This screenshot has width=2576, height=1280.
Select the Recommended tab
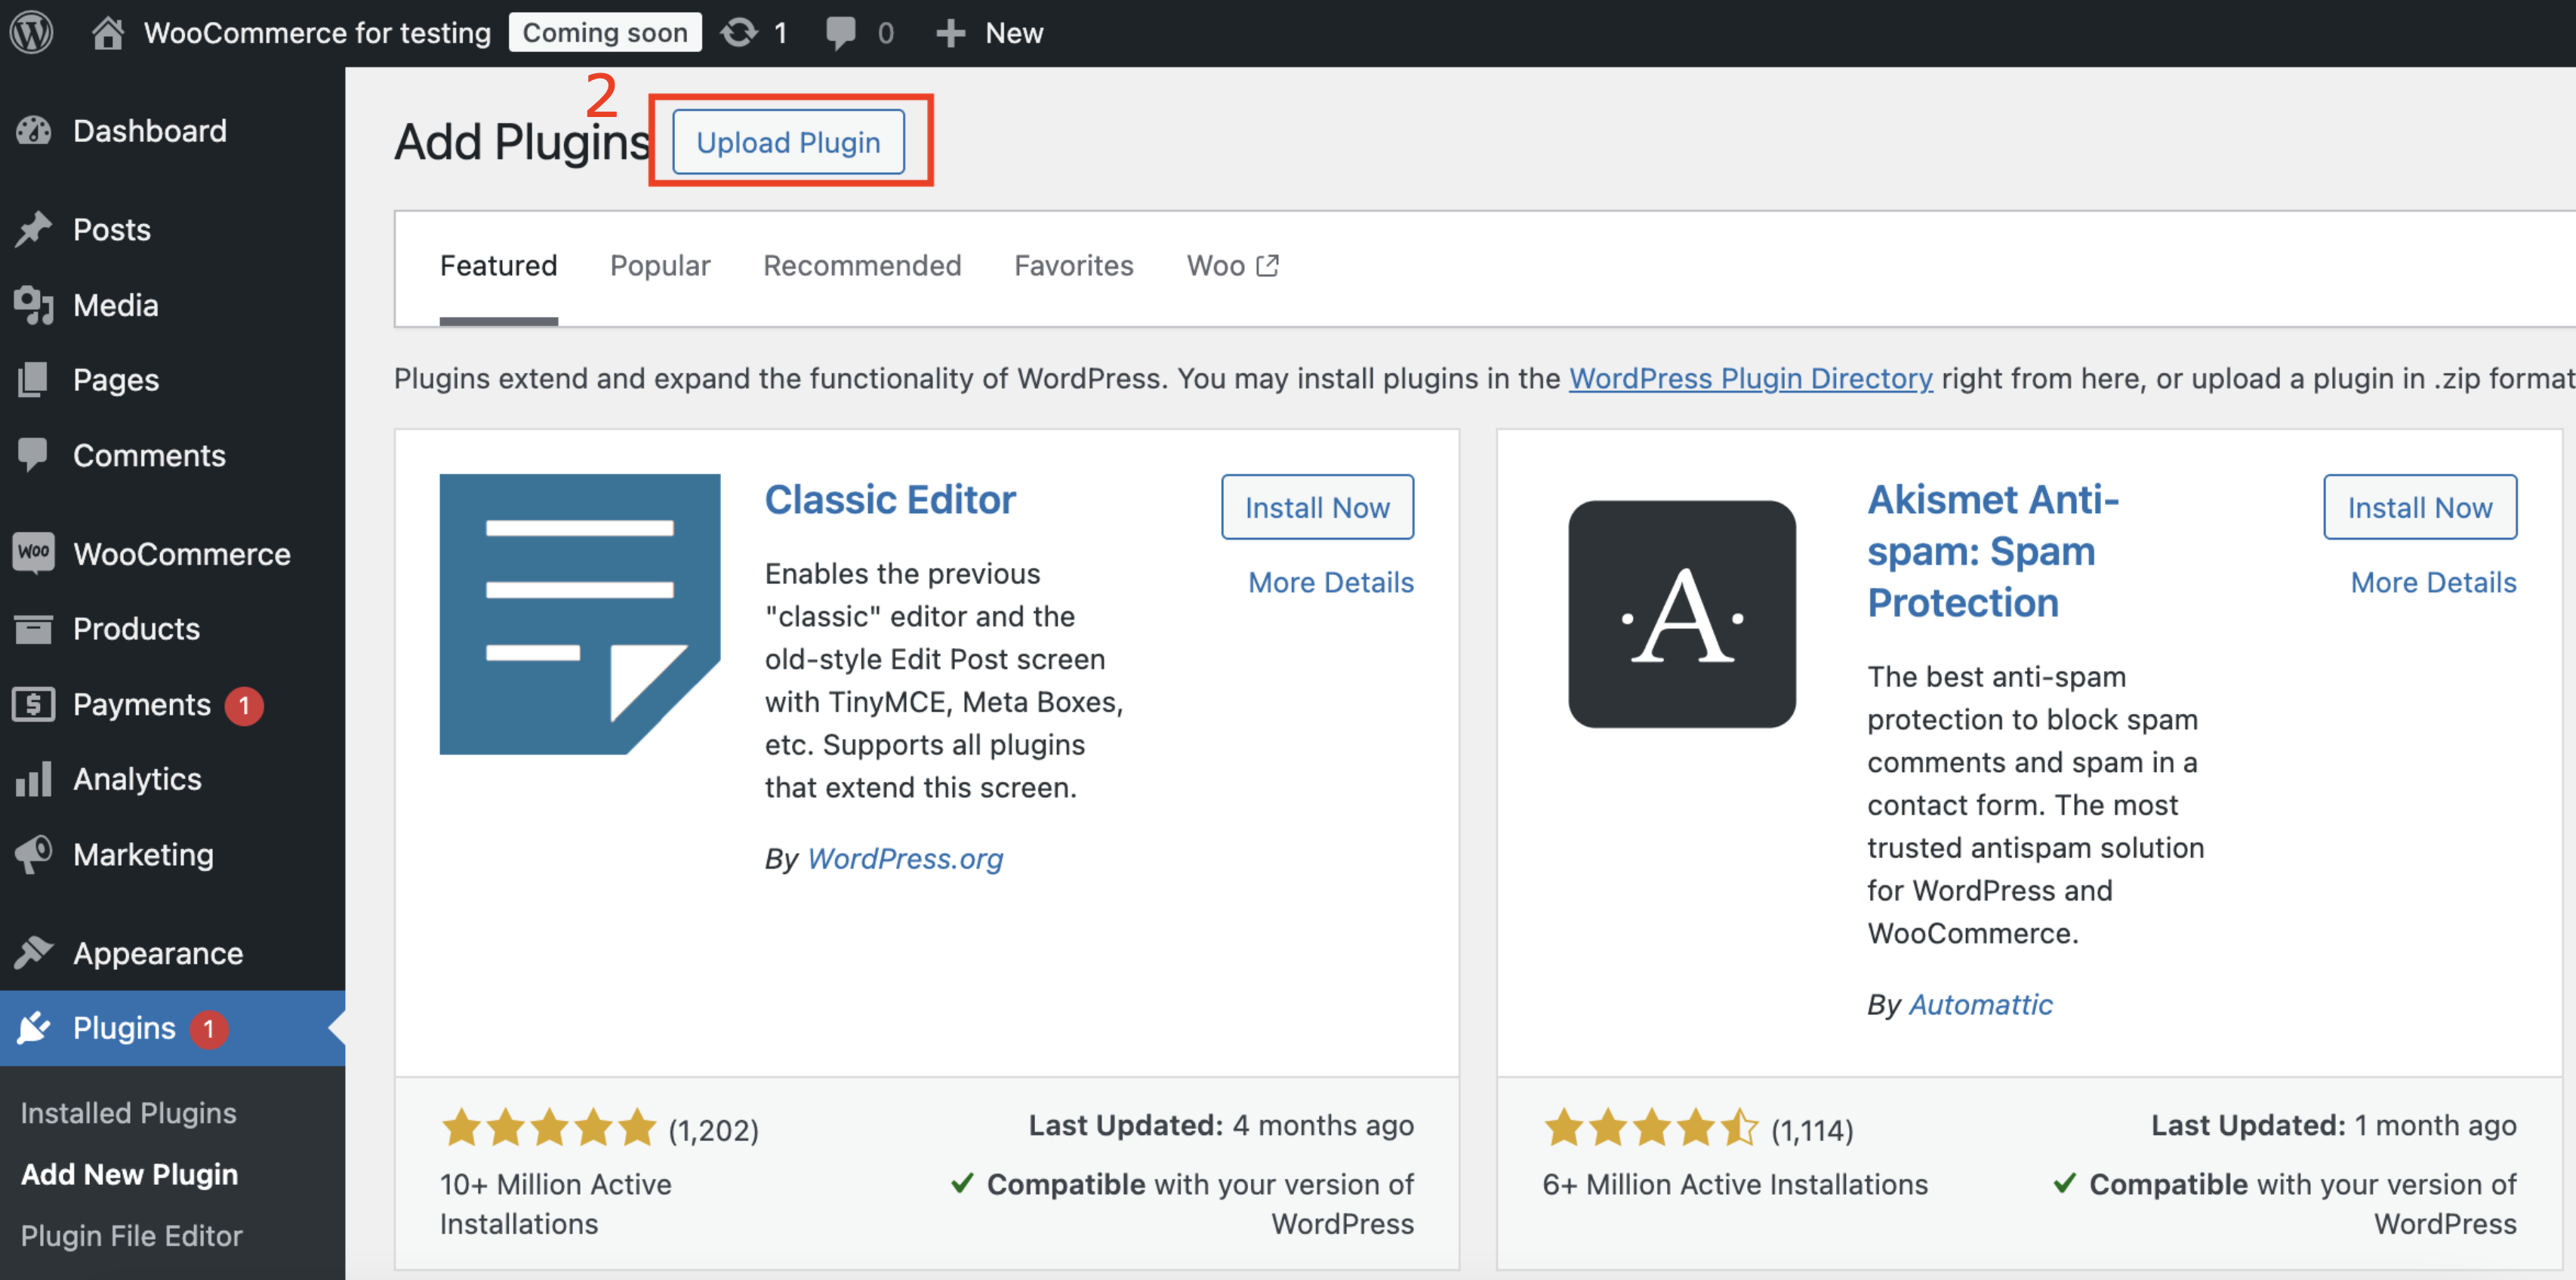[x=861, y=266]
